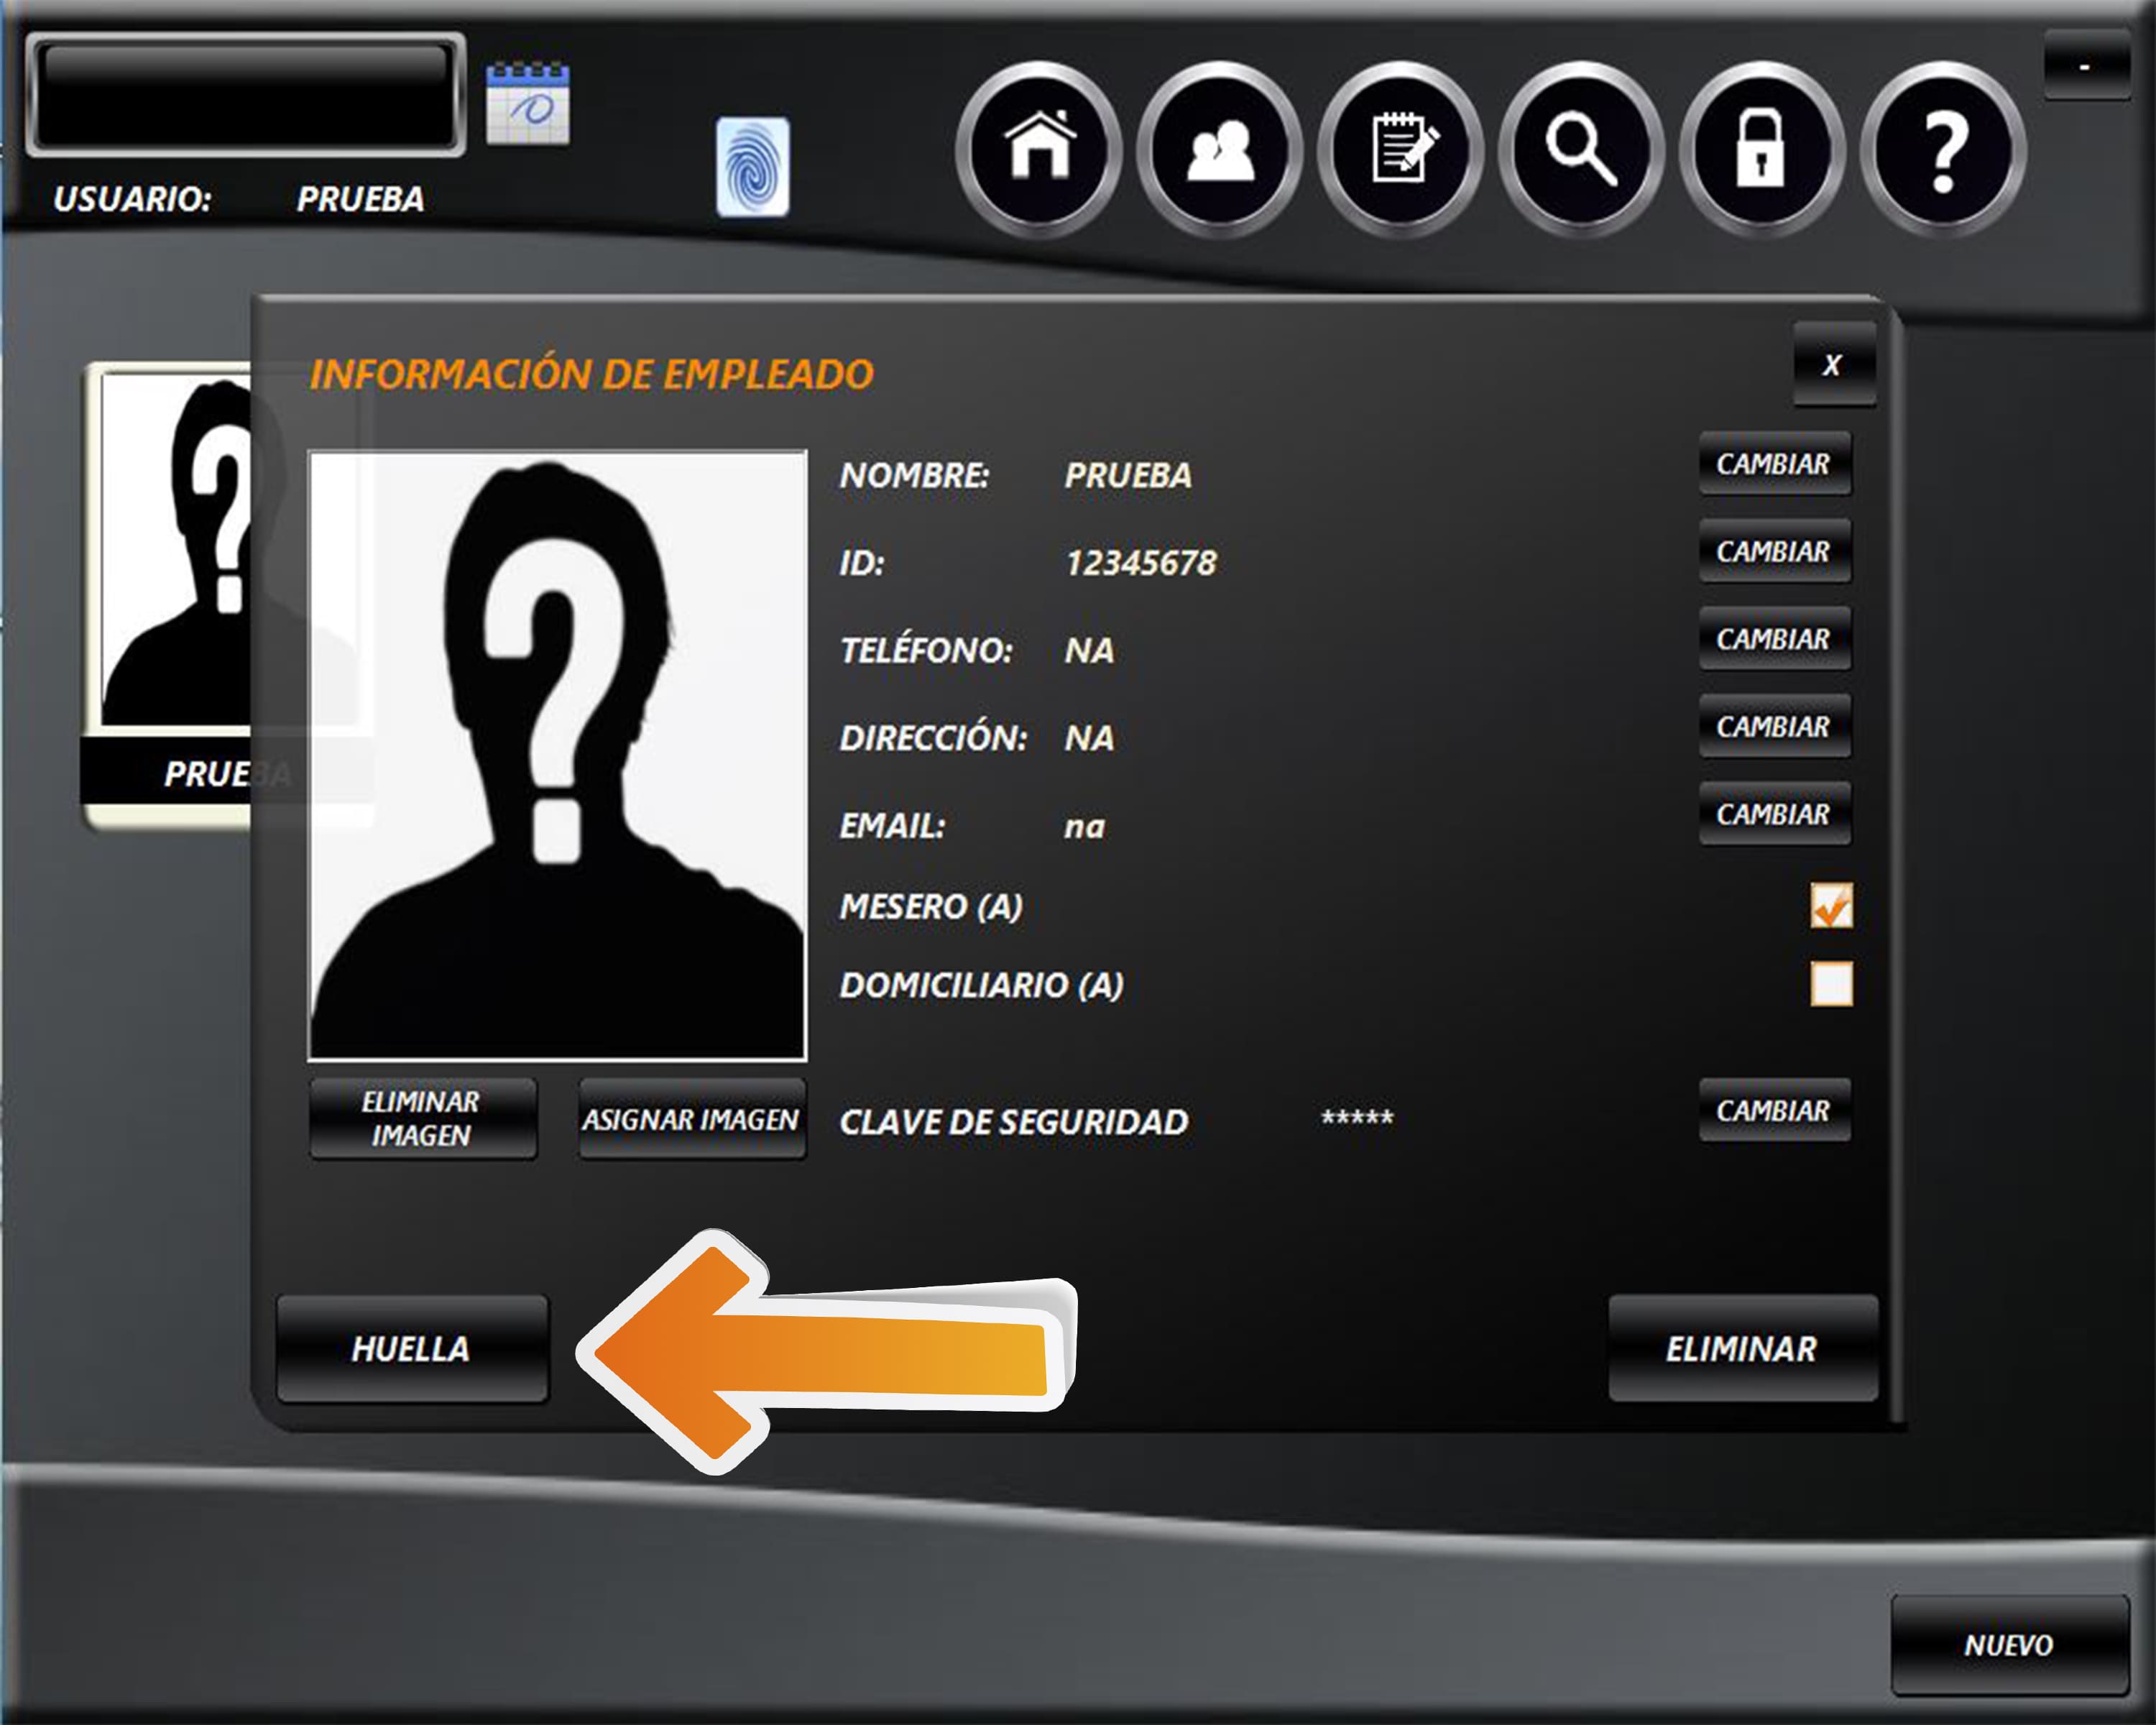Click the black input field at top left
Image resolution: width=2156 pixels, height=1725 pixels.
point(245,96)
